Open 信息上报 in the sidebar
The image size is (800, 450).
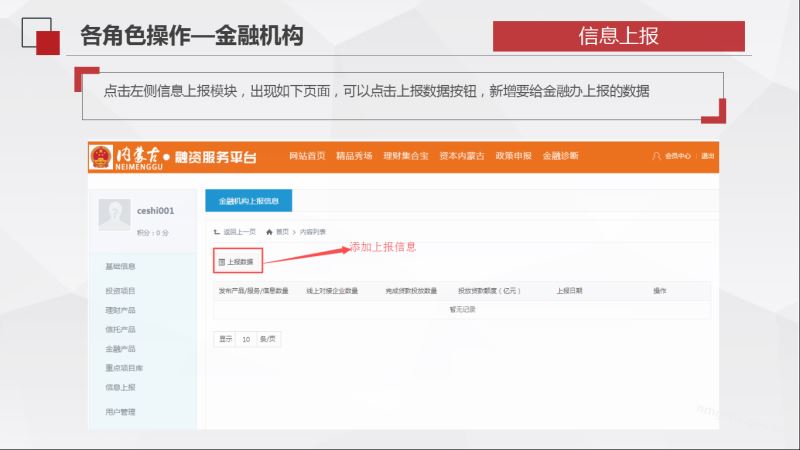(121, 387)
